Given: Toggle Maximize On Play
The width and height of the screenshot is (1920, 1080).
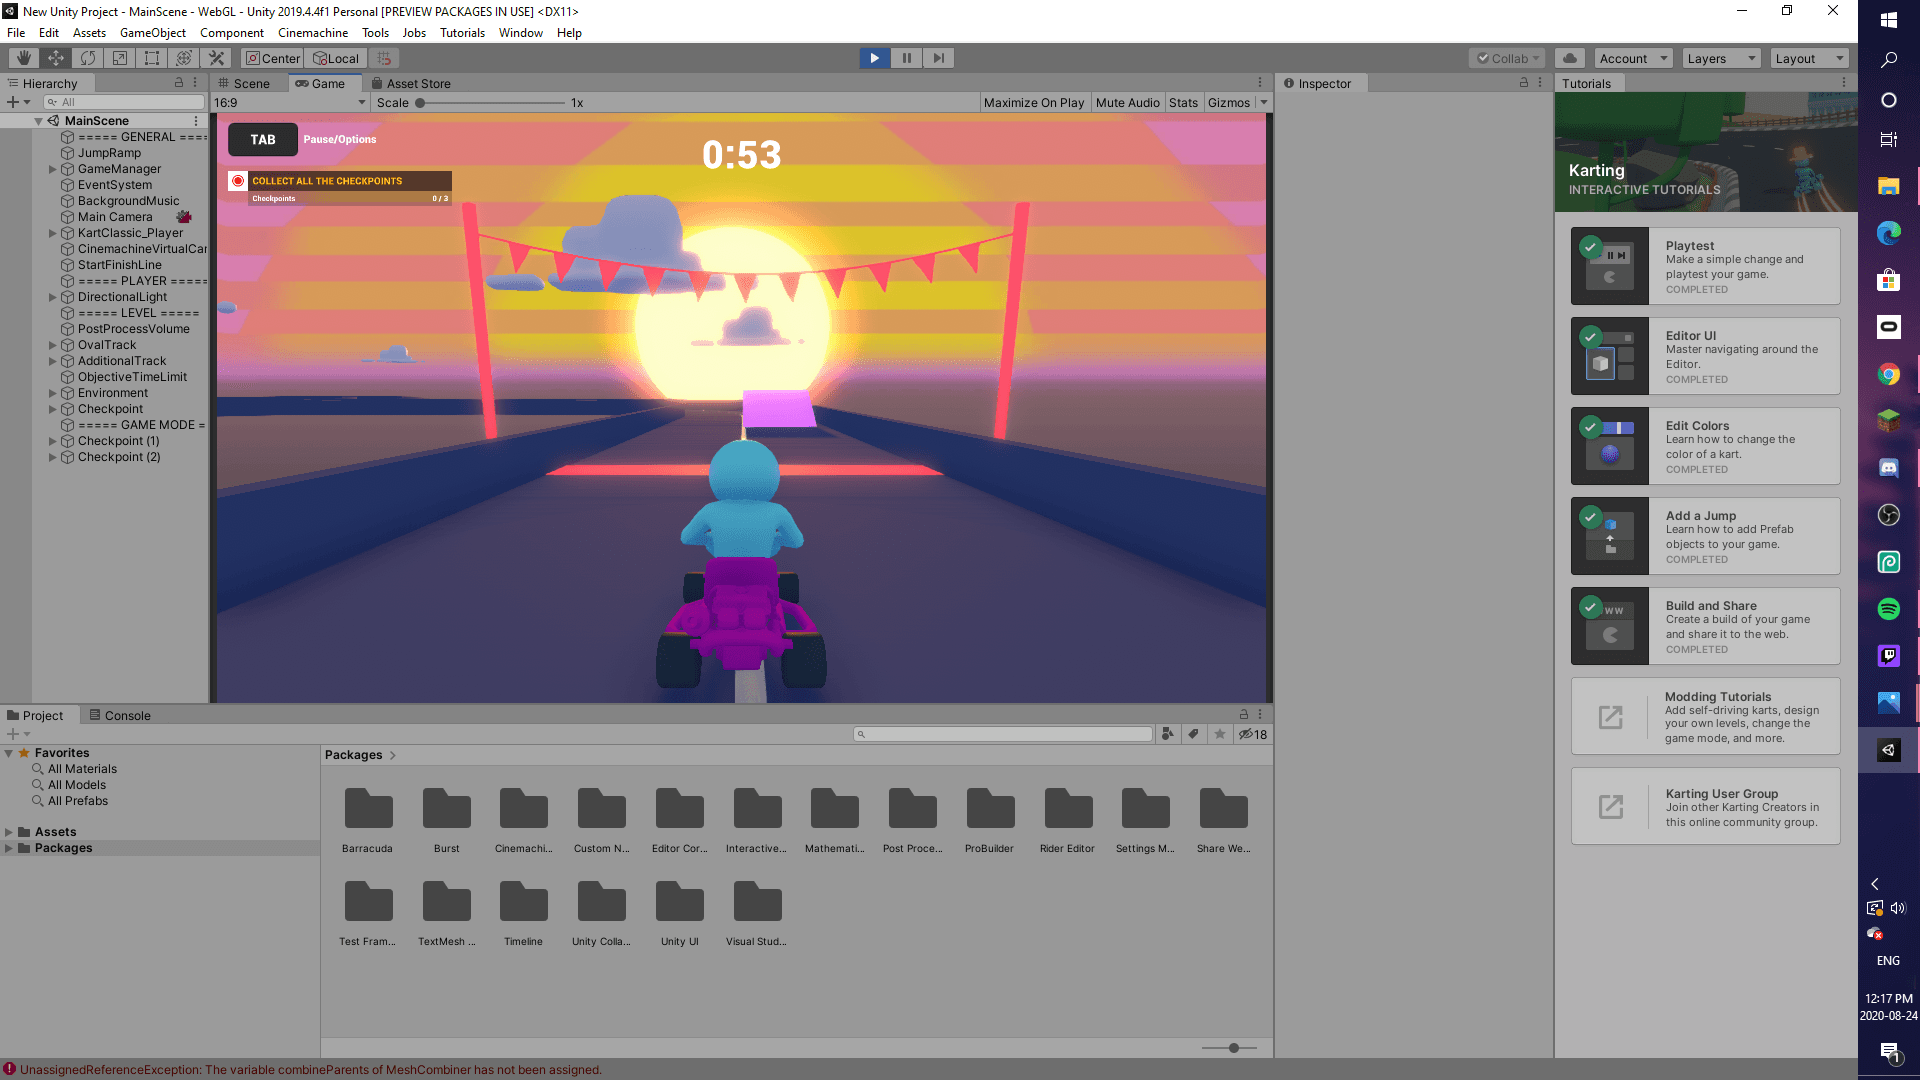Looking at the screenshot, I should 1033,103.
